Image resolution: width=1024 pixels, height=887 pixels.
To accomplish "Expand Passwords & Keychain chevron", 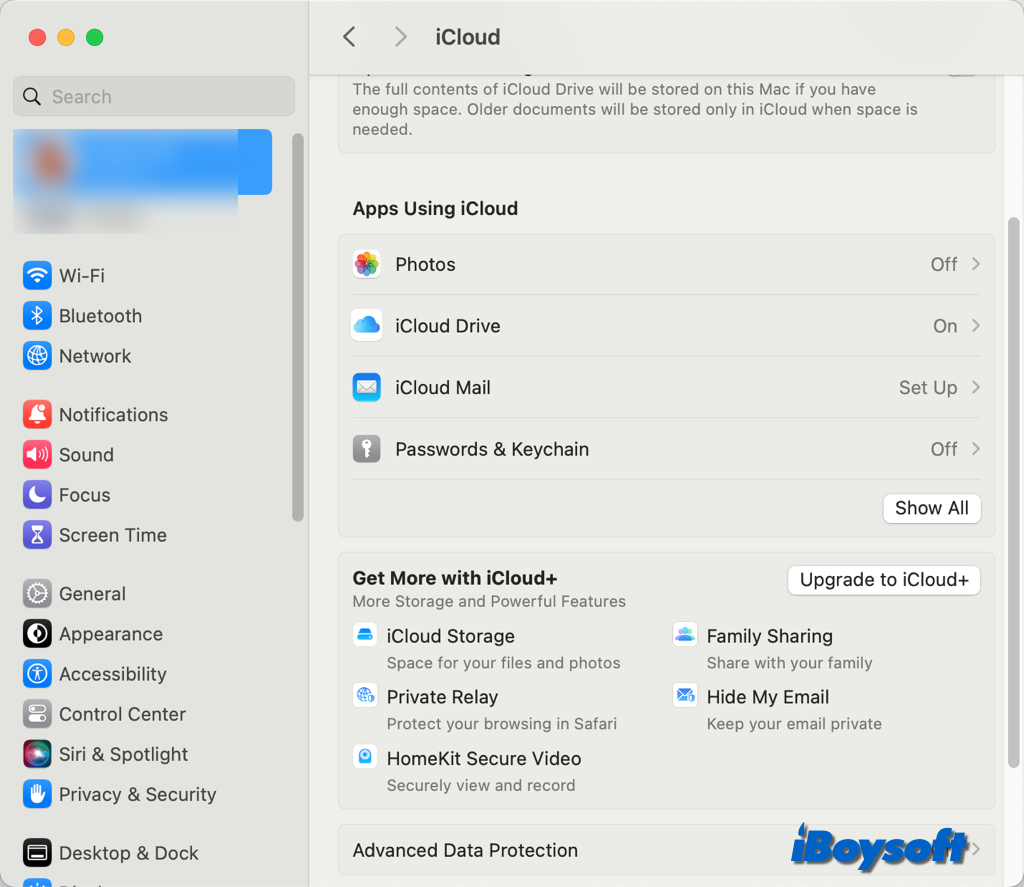I will tap(976, 449).
